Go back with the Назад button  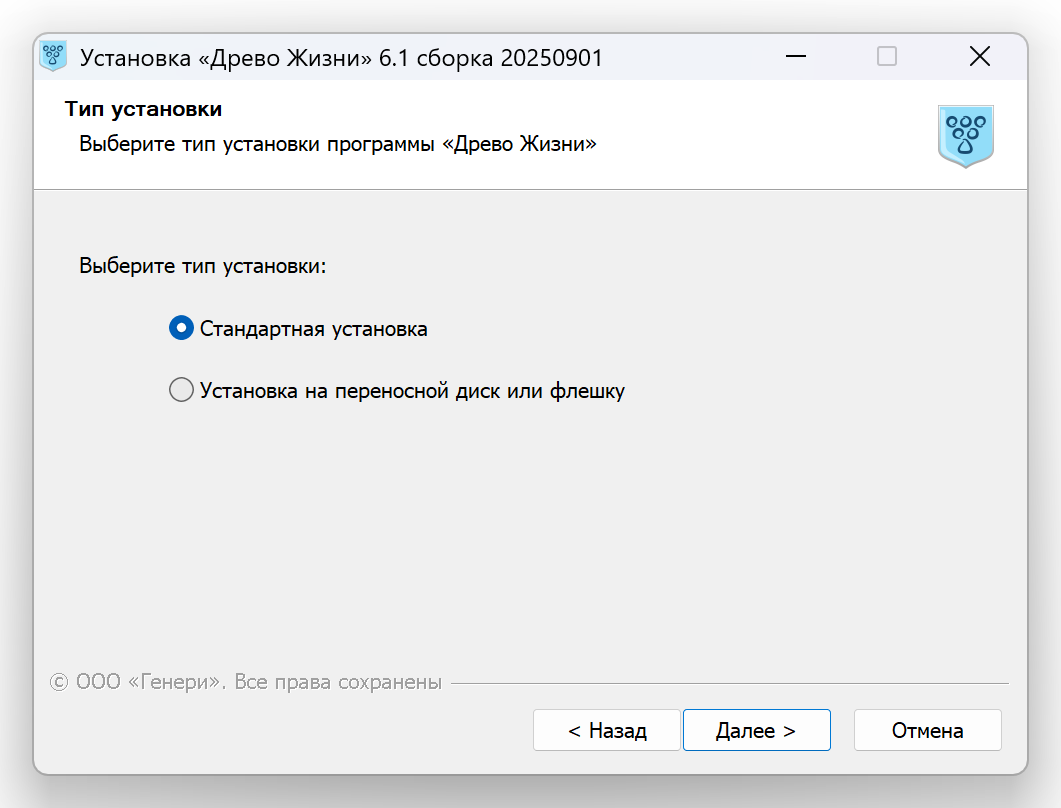pyautogui.click(x=606, y=730)
